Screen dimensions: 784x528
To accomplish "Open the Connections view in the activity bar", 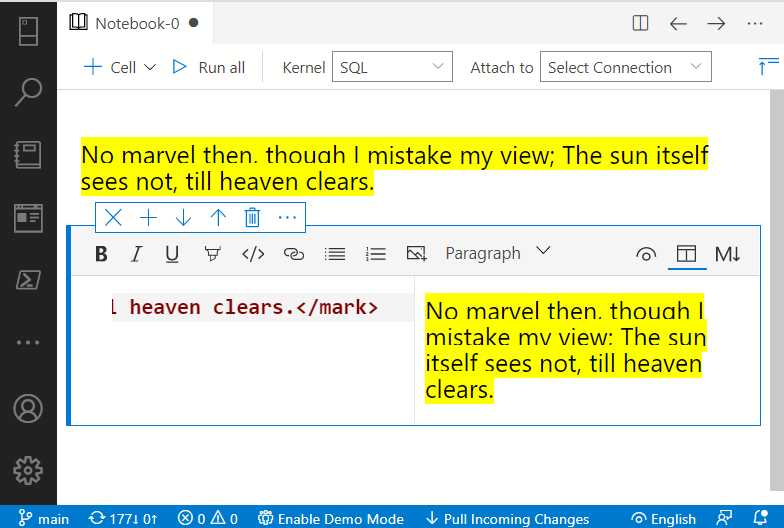I will (x=28, y=31).
